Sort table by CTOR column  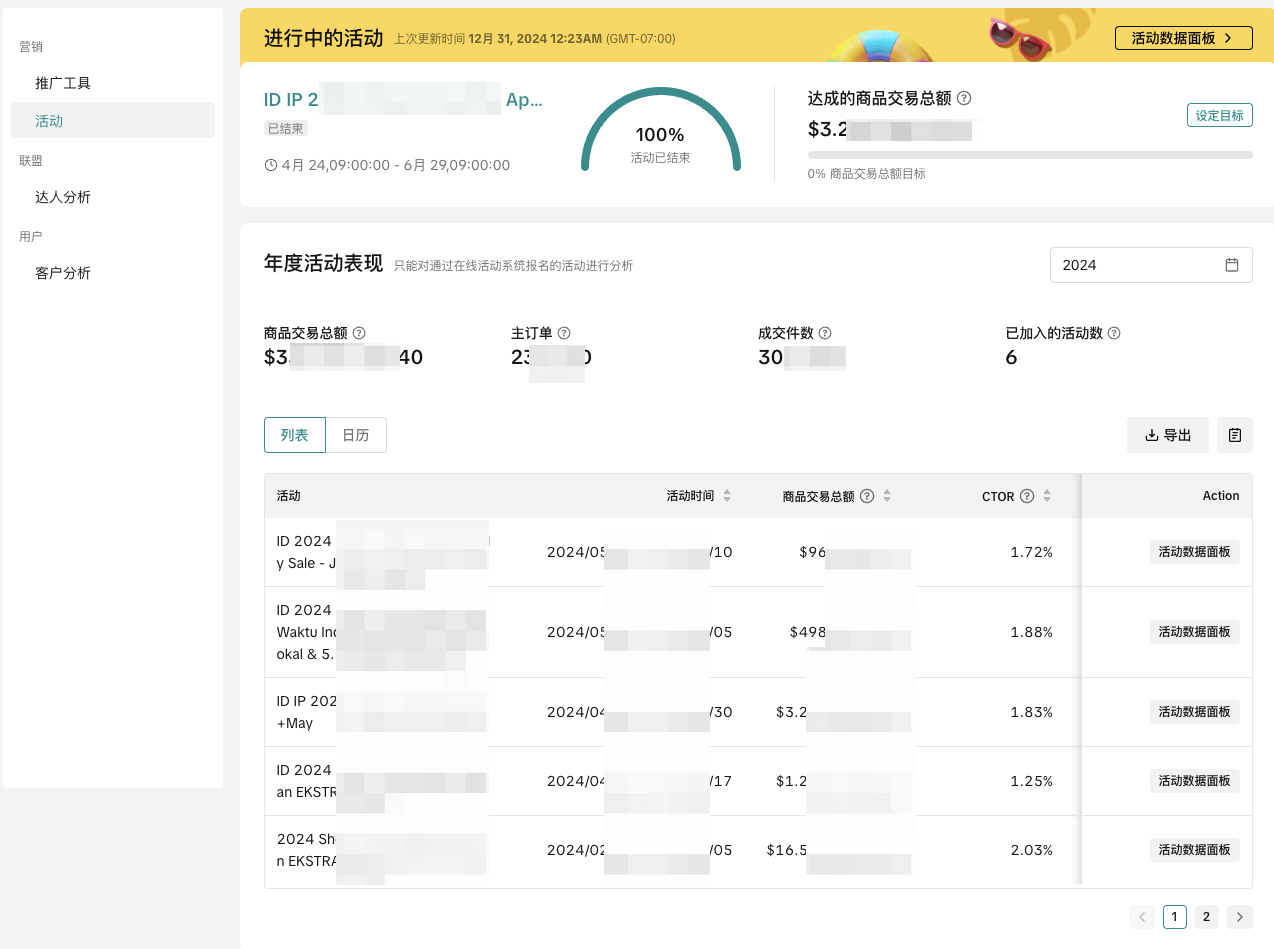click(1047, 496)
